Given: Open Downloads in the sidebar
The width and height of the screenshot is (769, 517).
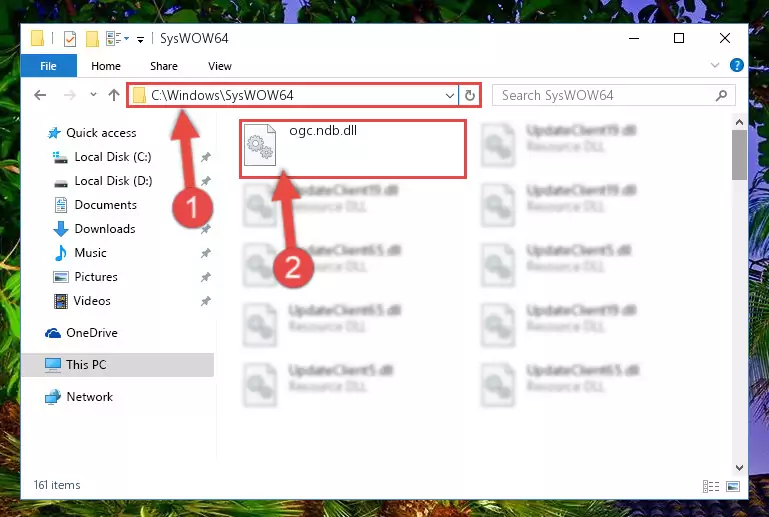Looking at the screenshot, I should (105, 229).
